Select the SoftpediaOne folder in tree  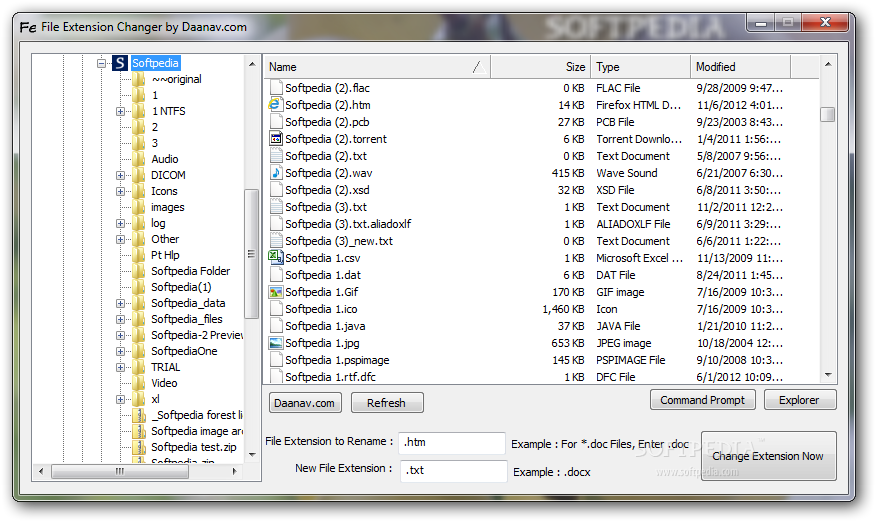click(184, 351)
